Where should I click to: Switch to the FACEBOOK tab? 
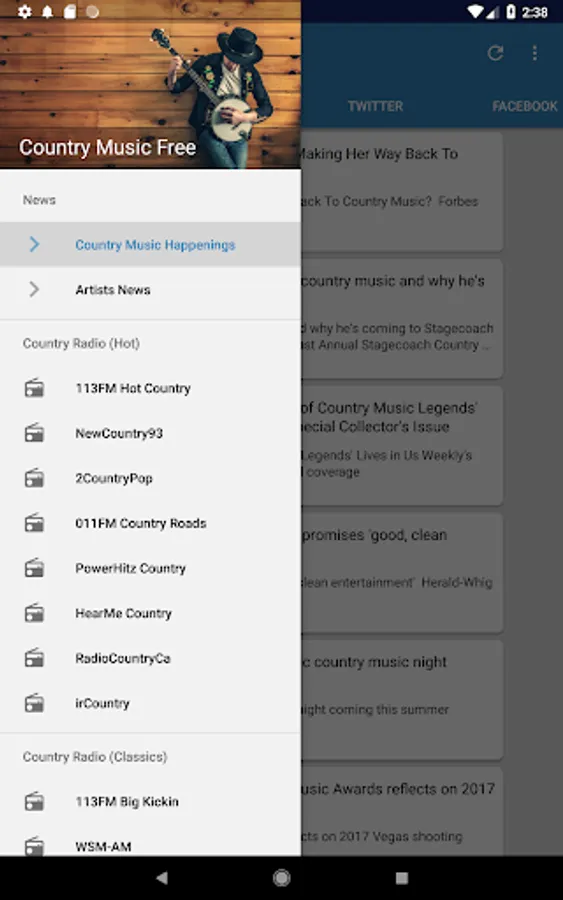point(525,106)
